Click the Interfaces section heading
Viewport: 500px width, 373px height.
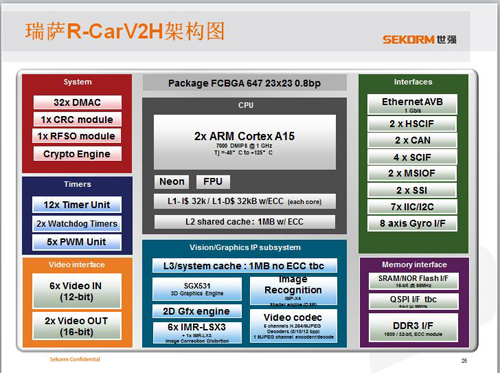pyautogui.click(x=413, y=82)
